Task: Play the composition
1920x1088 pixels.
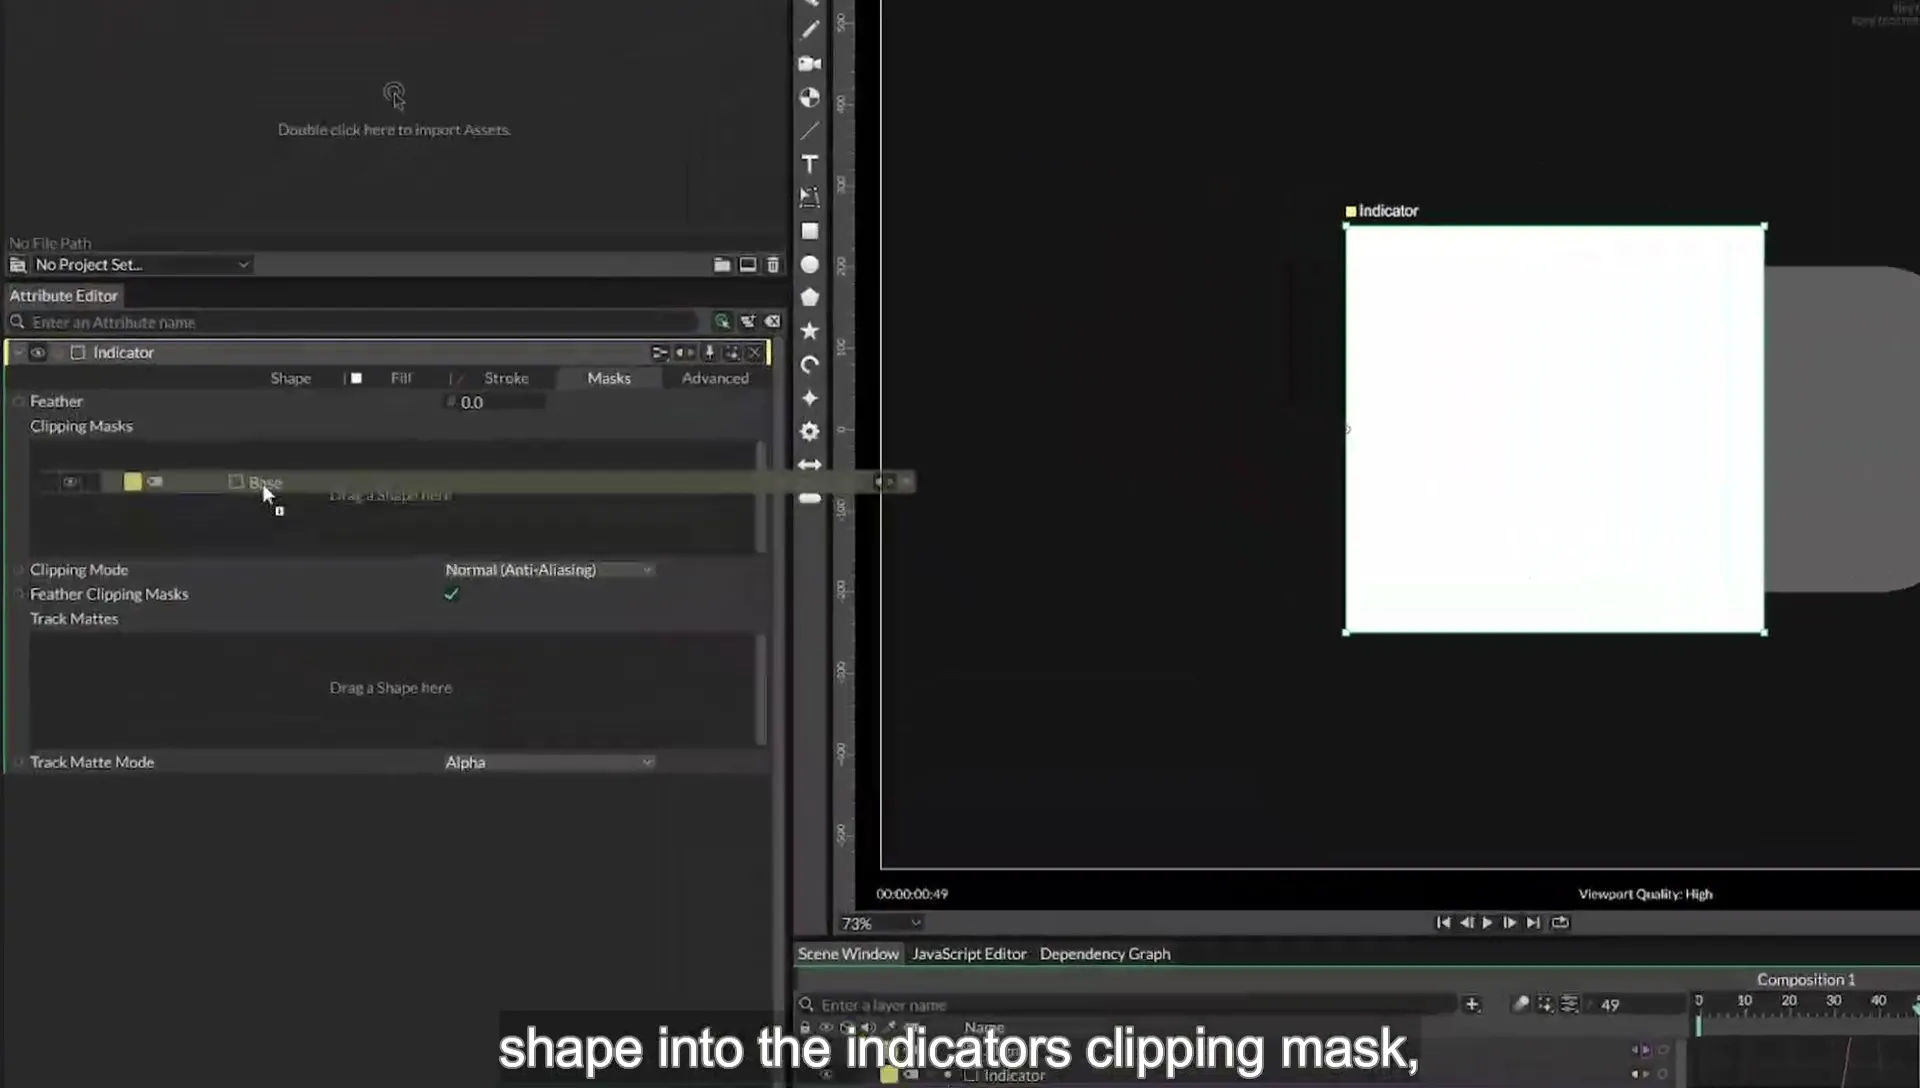Action: (x=1488, y=923)
